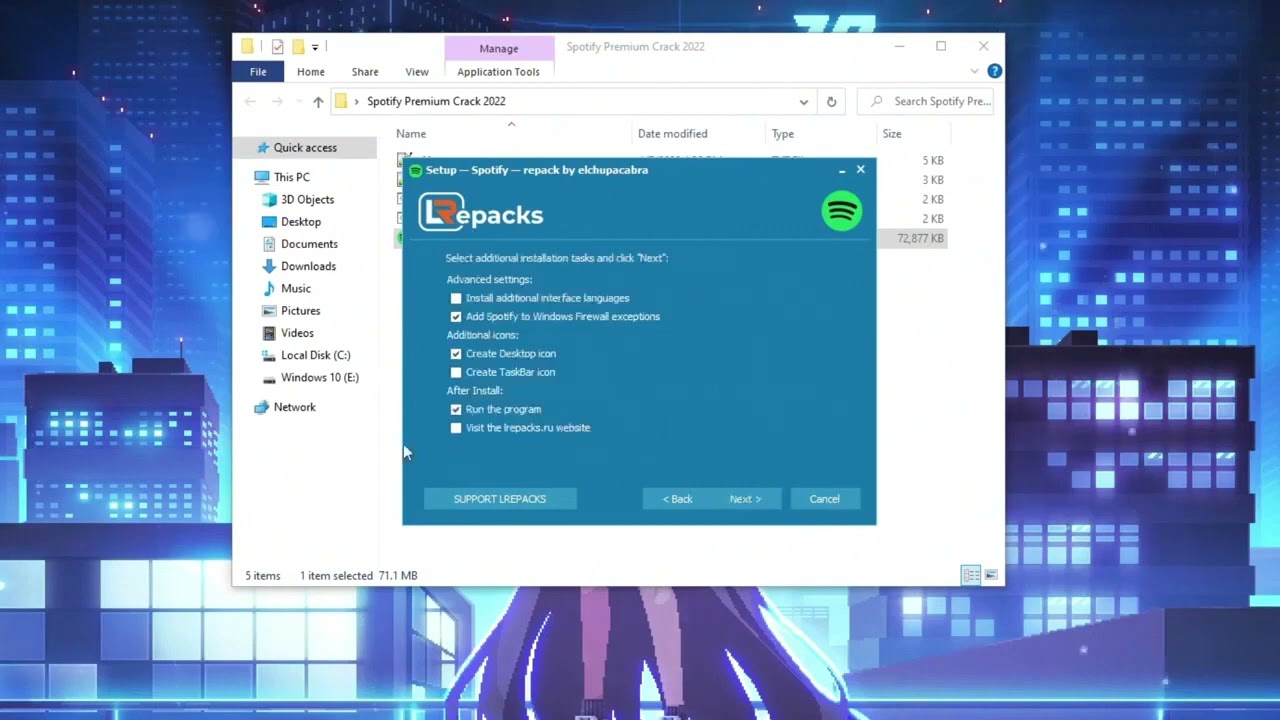Sort files by Date modified column
Viewport: 1280px width, 720px height.
point(672,134)
